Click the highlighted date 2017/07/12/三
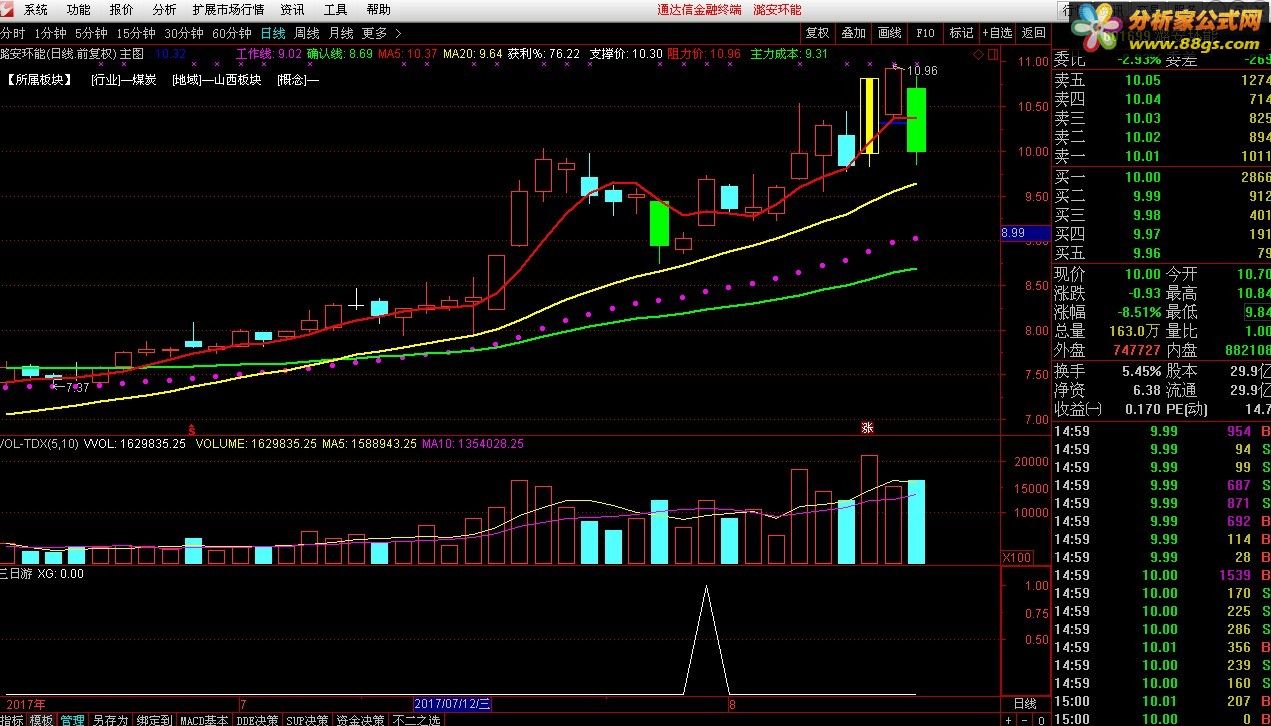This screenshot has height=726, width=1271. click(453, 704)
